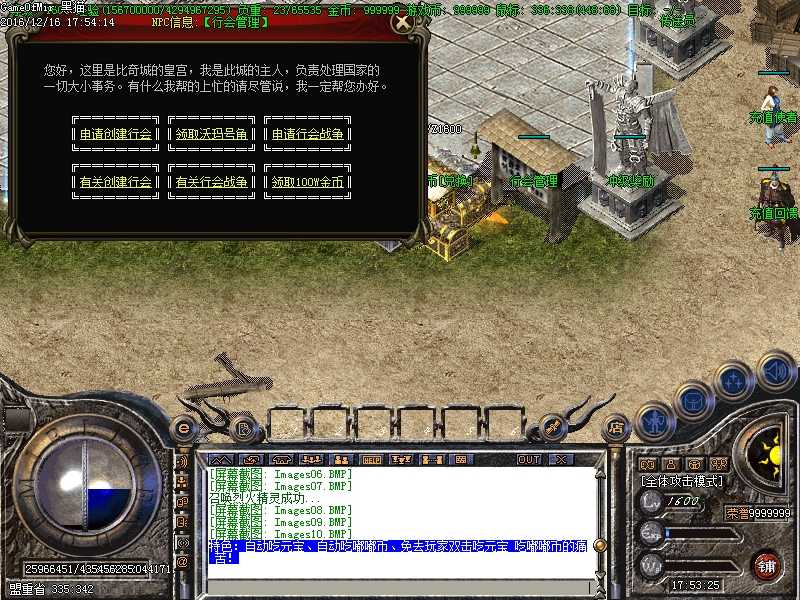This screenshot has height=600, width=800.
Task: Click the grid icon in the chat toolbar
Action: pos(461,460)
